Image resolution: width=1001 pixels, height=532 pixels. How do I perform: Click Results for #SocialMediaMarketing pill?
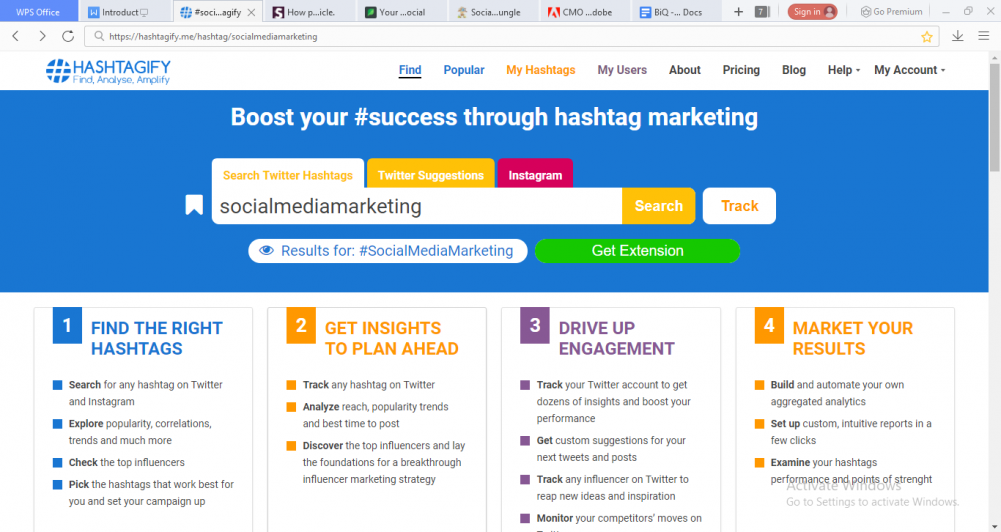point(388,250)
